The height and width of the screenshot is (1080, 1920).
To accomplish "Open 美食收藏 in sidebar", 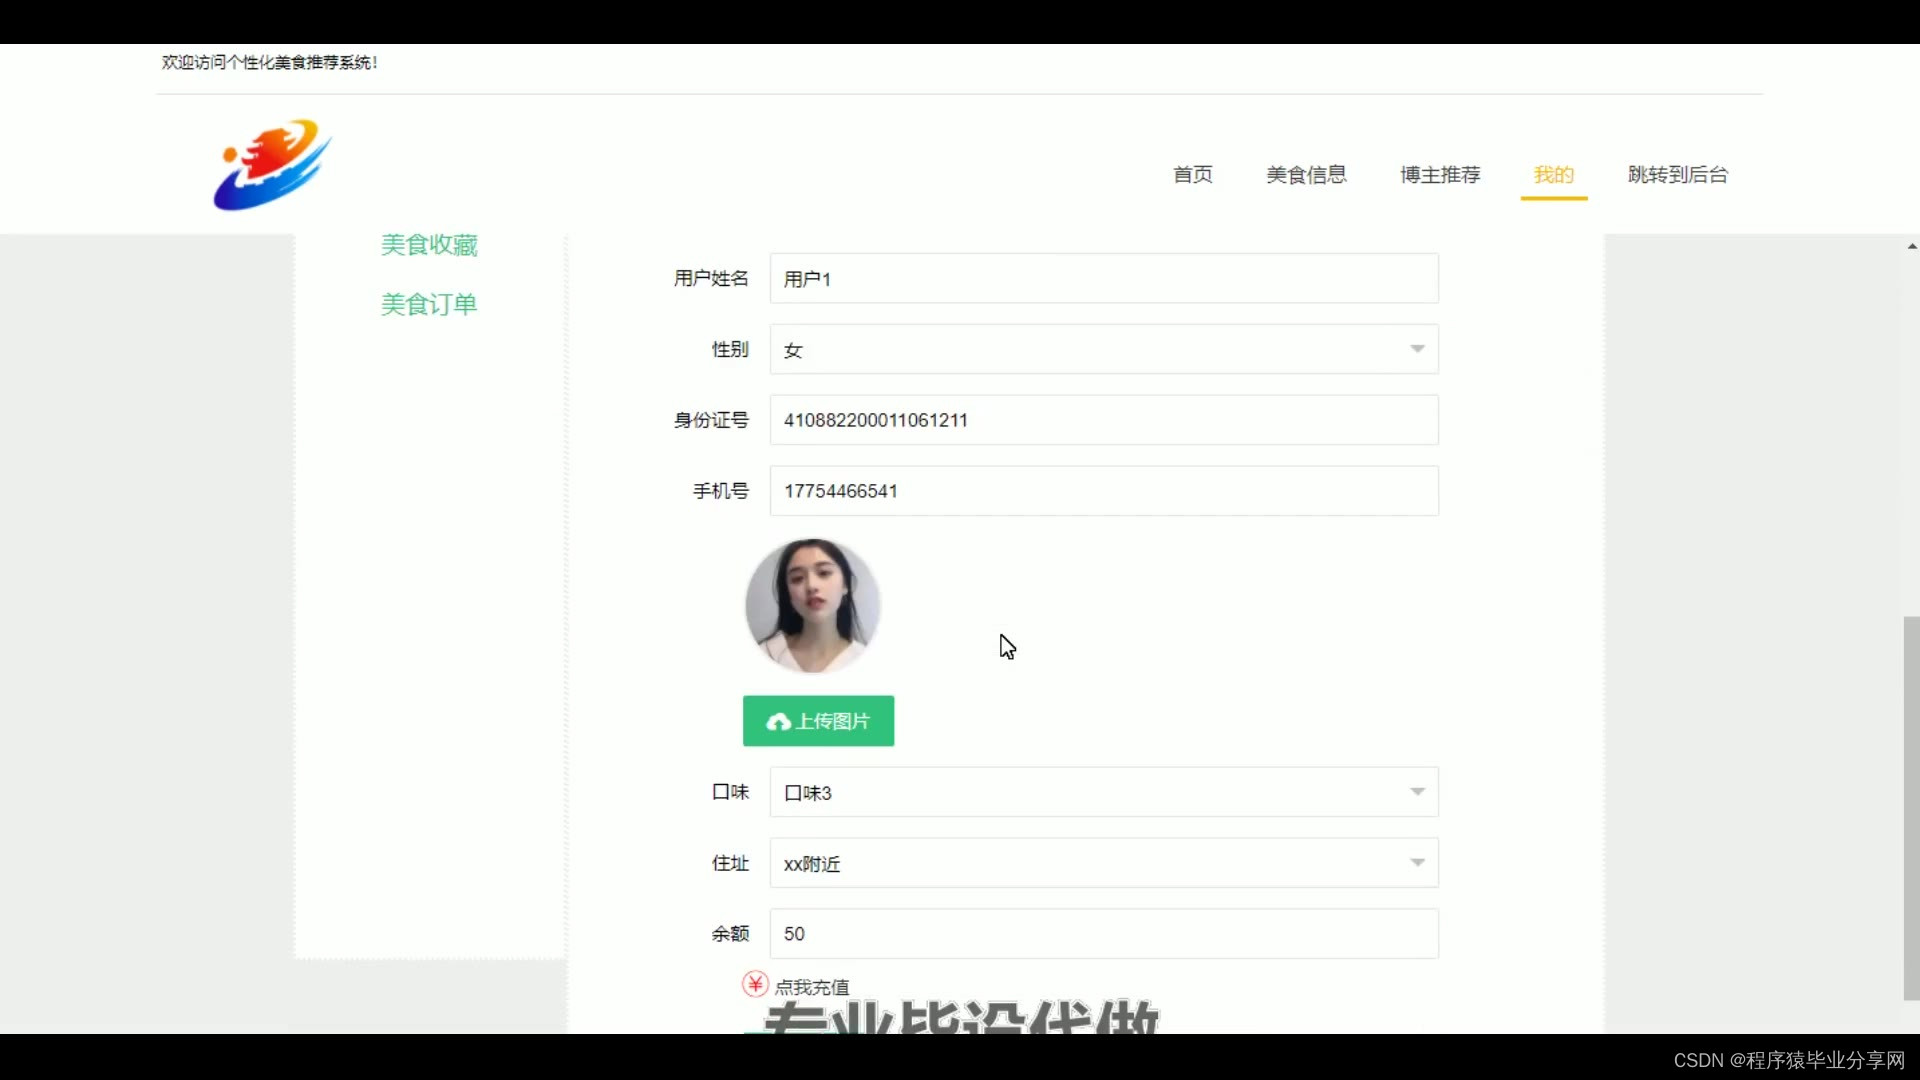I will 429,245.
